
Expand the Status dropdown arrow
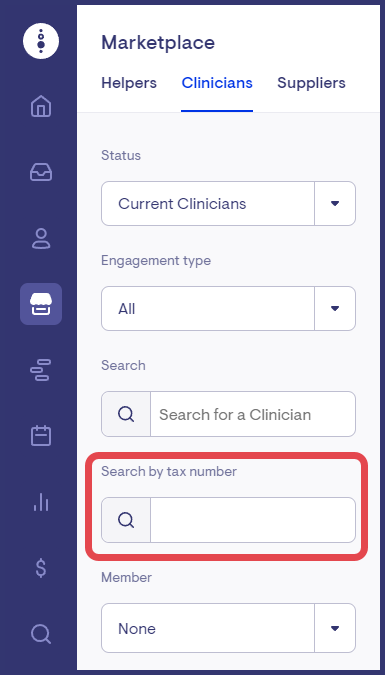point(335,204)
